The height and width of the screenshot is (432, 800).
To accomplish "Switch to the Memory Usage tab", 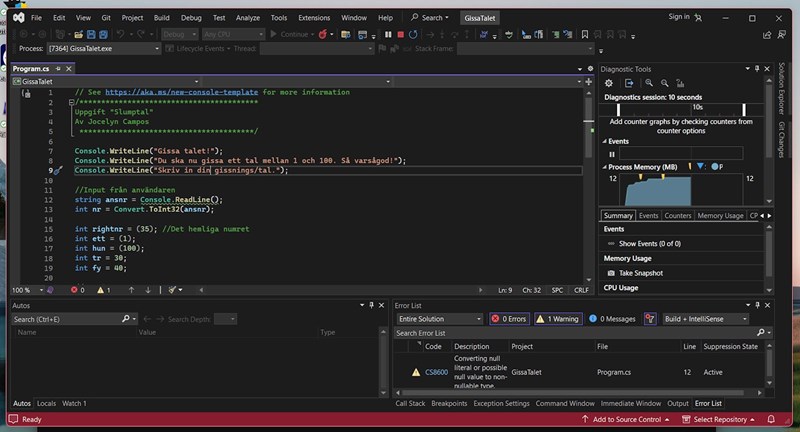I will tap(721, 215).
